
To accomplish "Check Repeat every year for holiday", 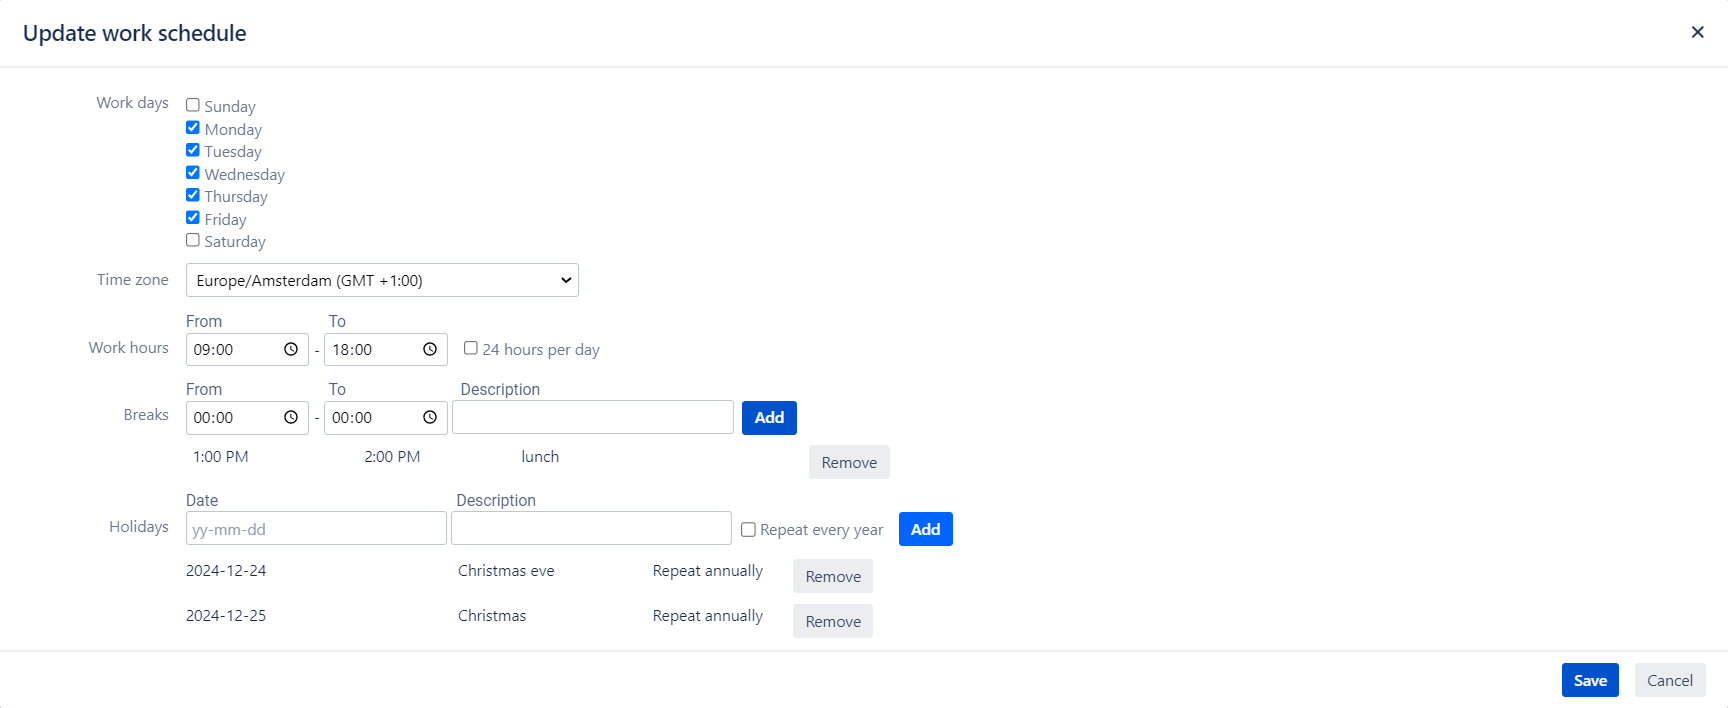I will tap(748, 529).
